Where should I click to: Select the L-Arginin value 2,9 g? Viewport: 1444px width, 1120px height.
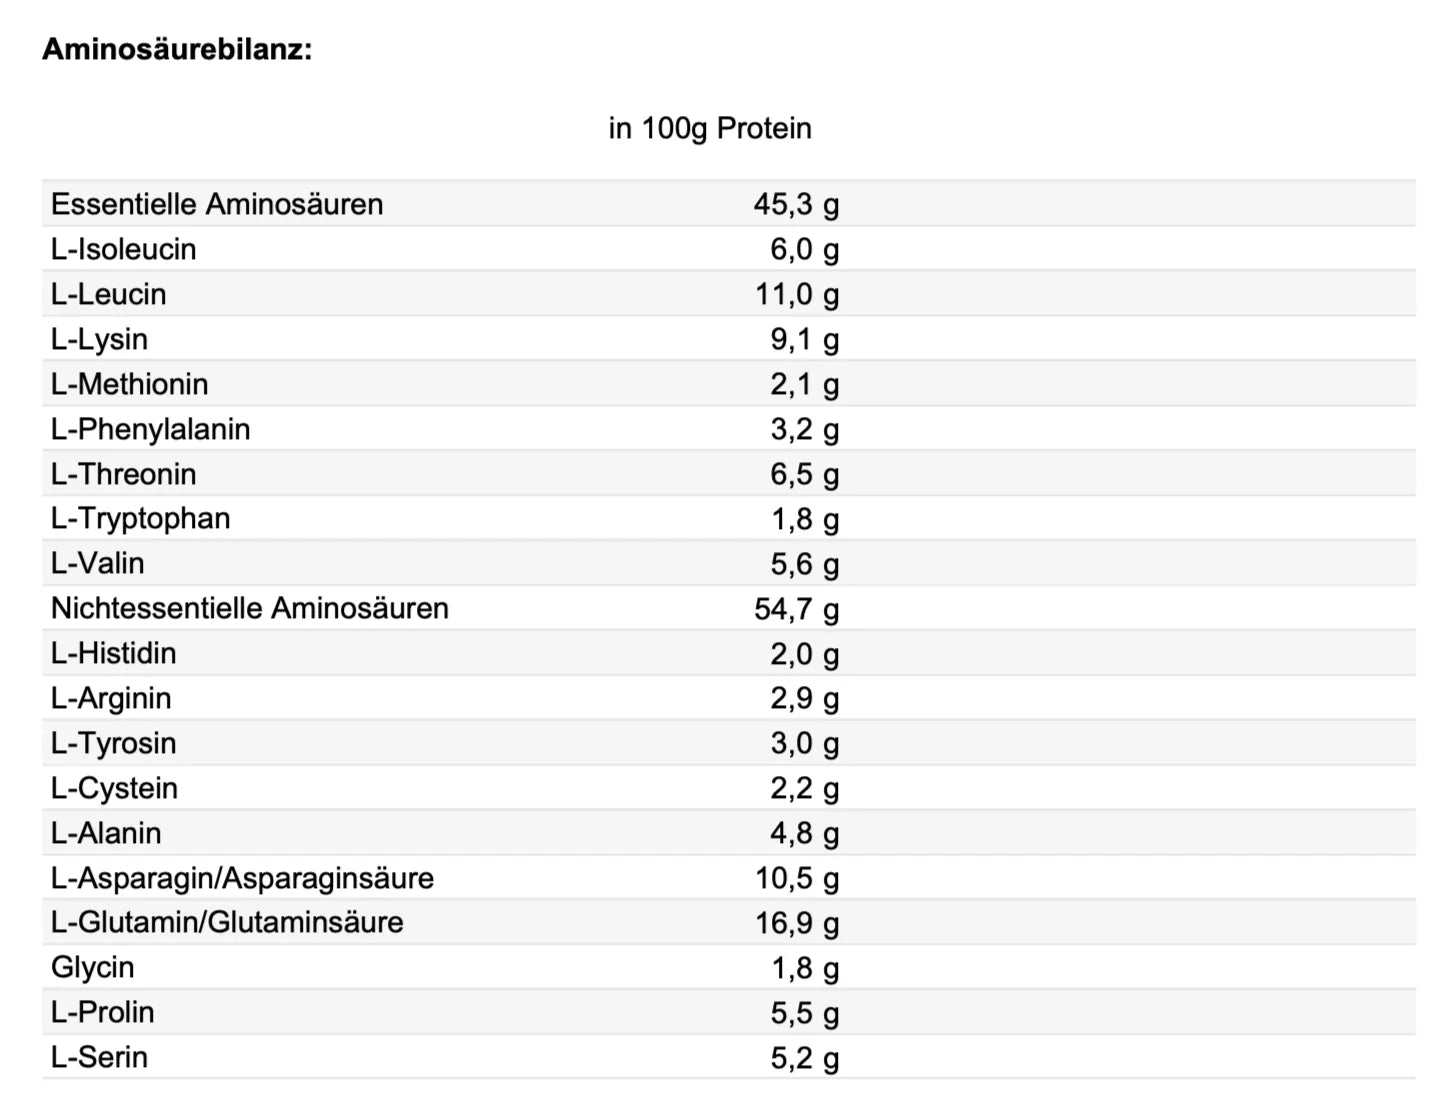804,698
